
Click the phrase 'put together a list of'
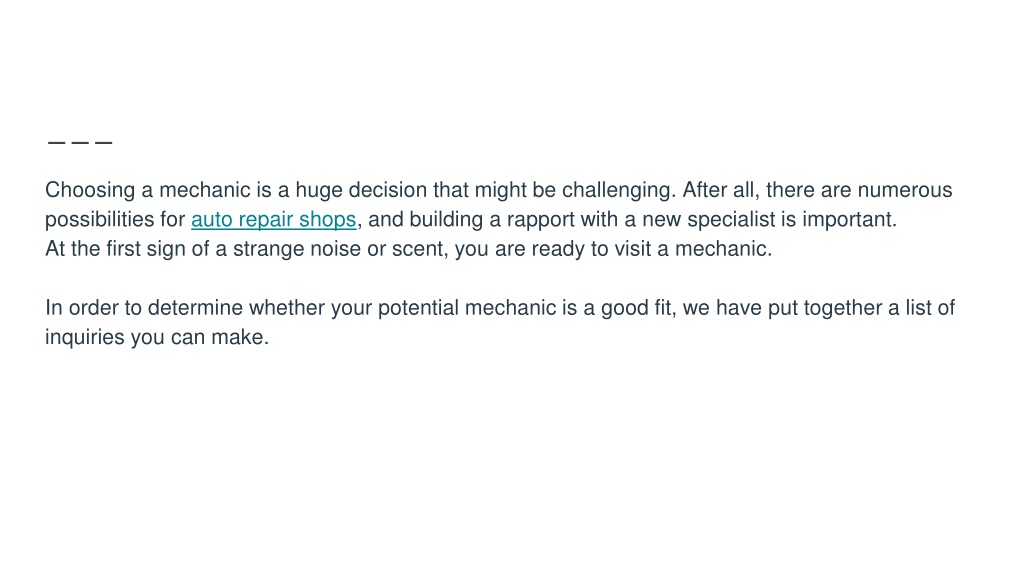(x=861, y=308)
